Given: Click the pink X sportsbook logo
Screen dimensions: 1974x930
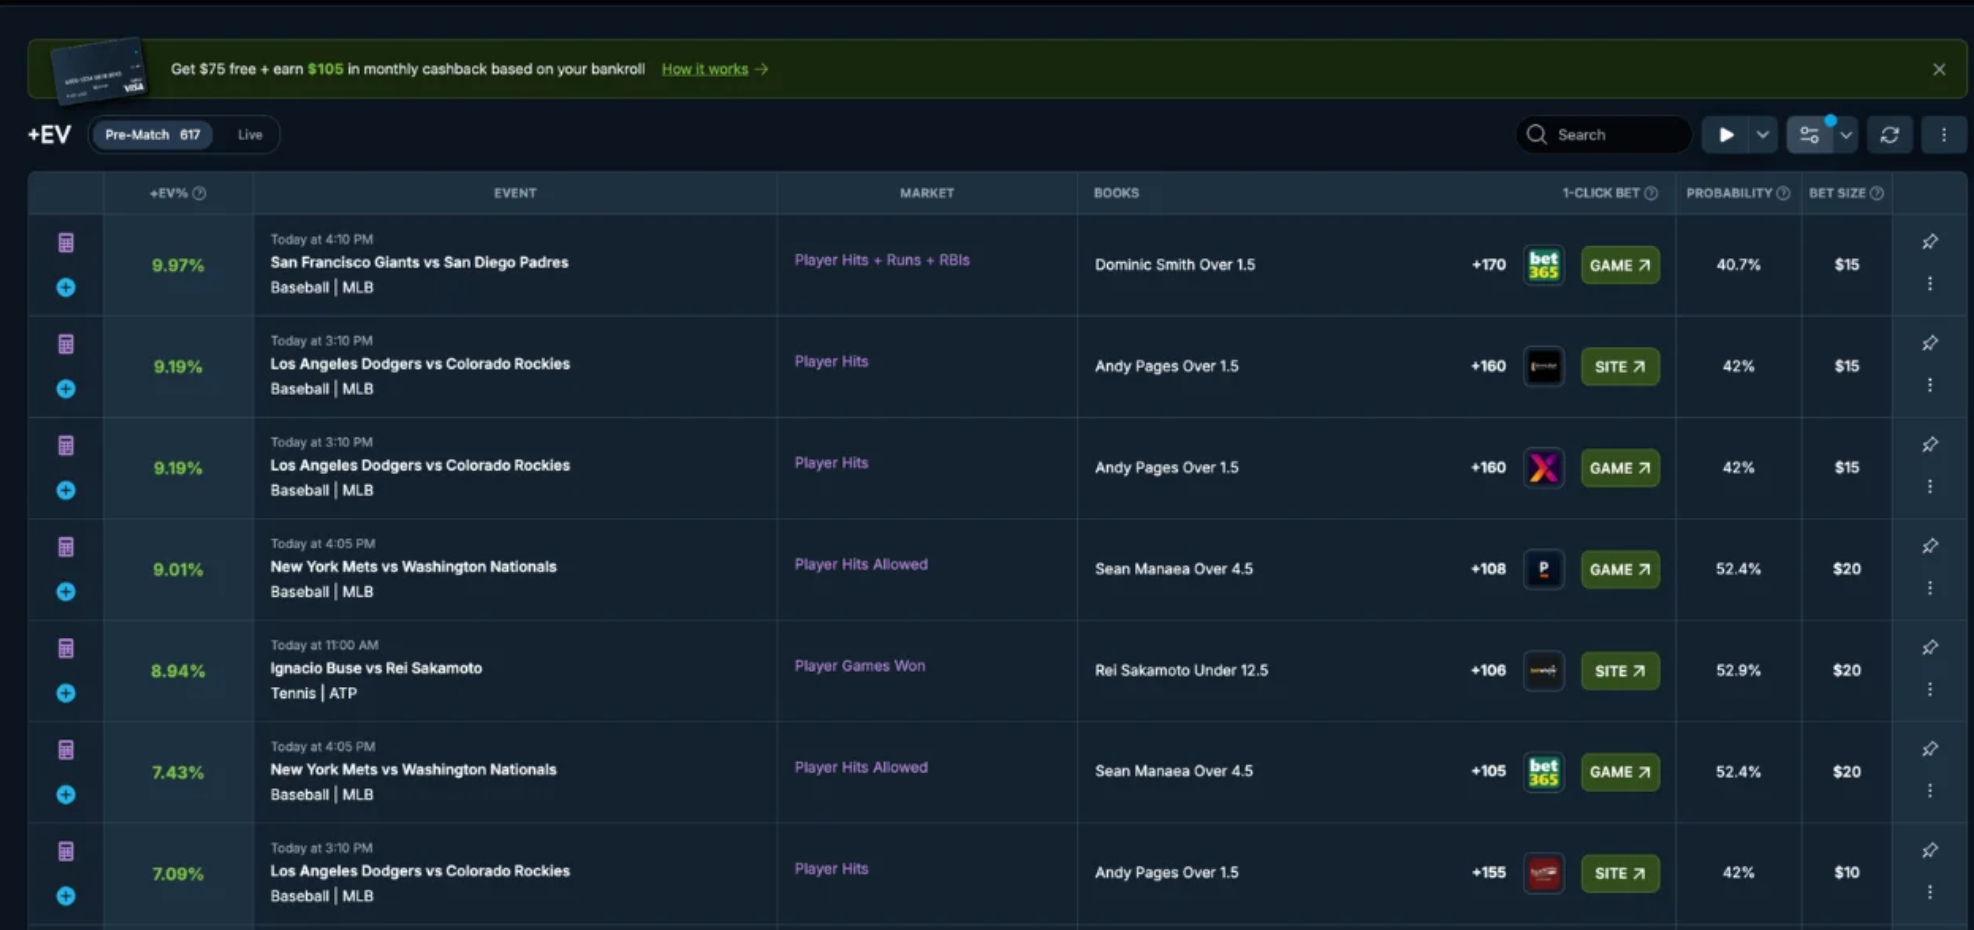Looking at the screenshot, I should click(x=1543, y=468).
